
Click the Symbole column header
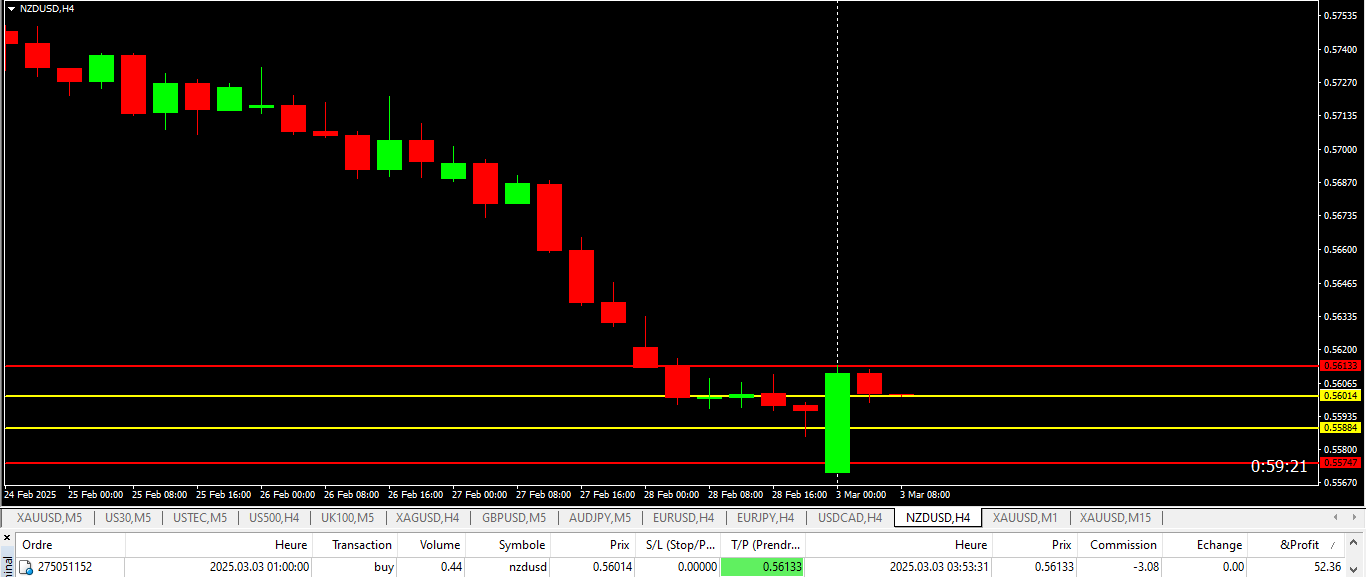tap(521, 545)
